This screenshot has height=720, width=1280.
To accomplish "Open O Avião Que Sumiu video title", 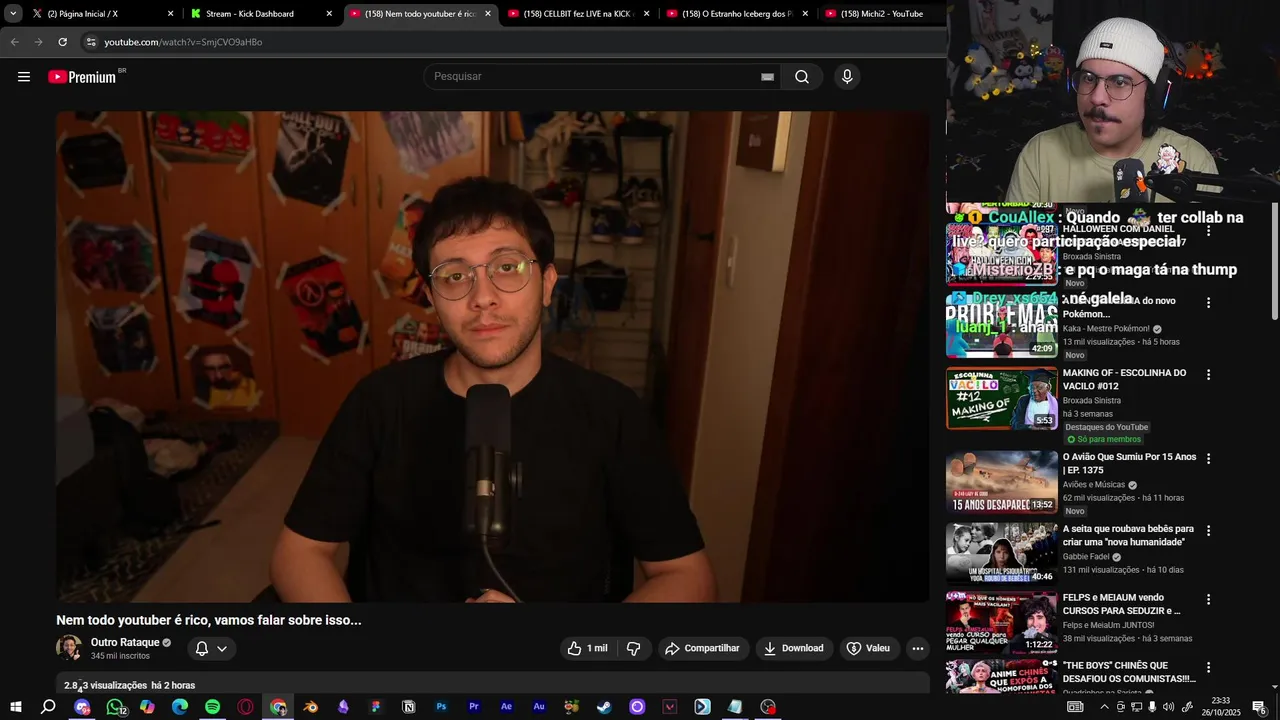I will tap(1129, 464).
